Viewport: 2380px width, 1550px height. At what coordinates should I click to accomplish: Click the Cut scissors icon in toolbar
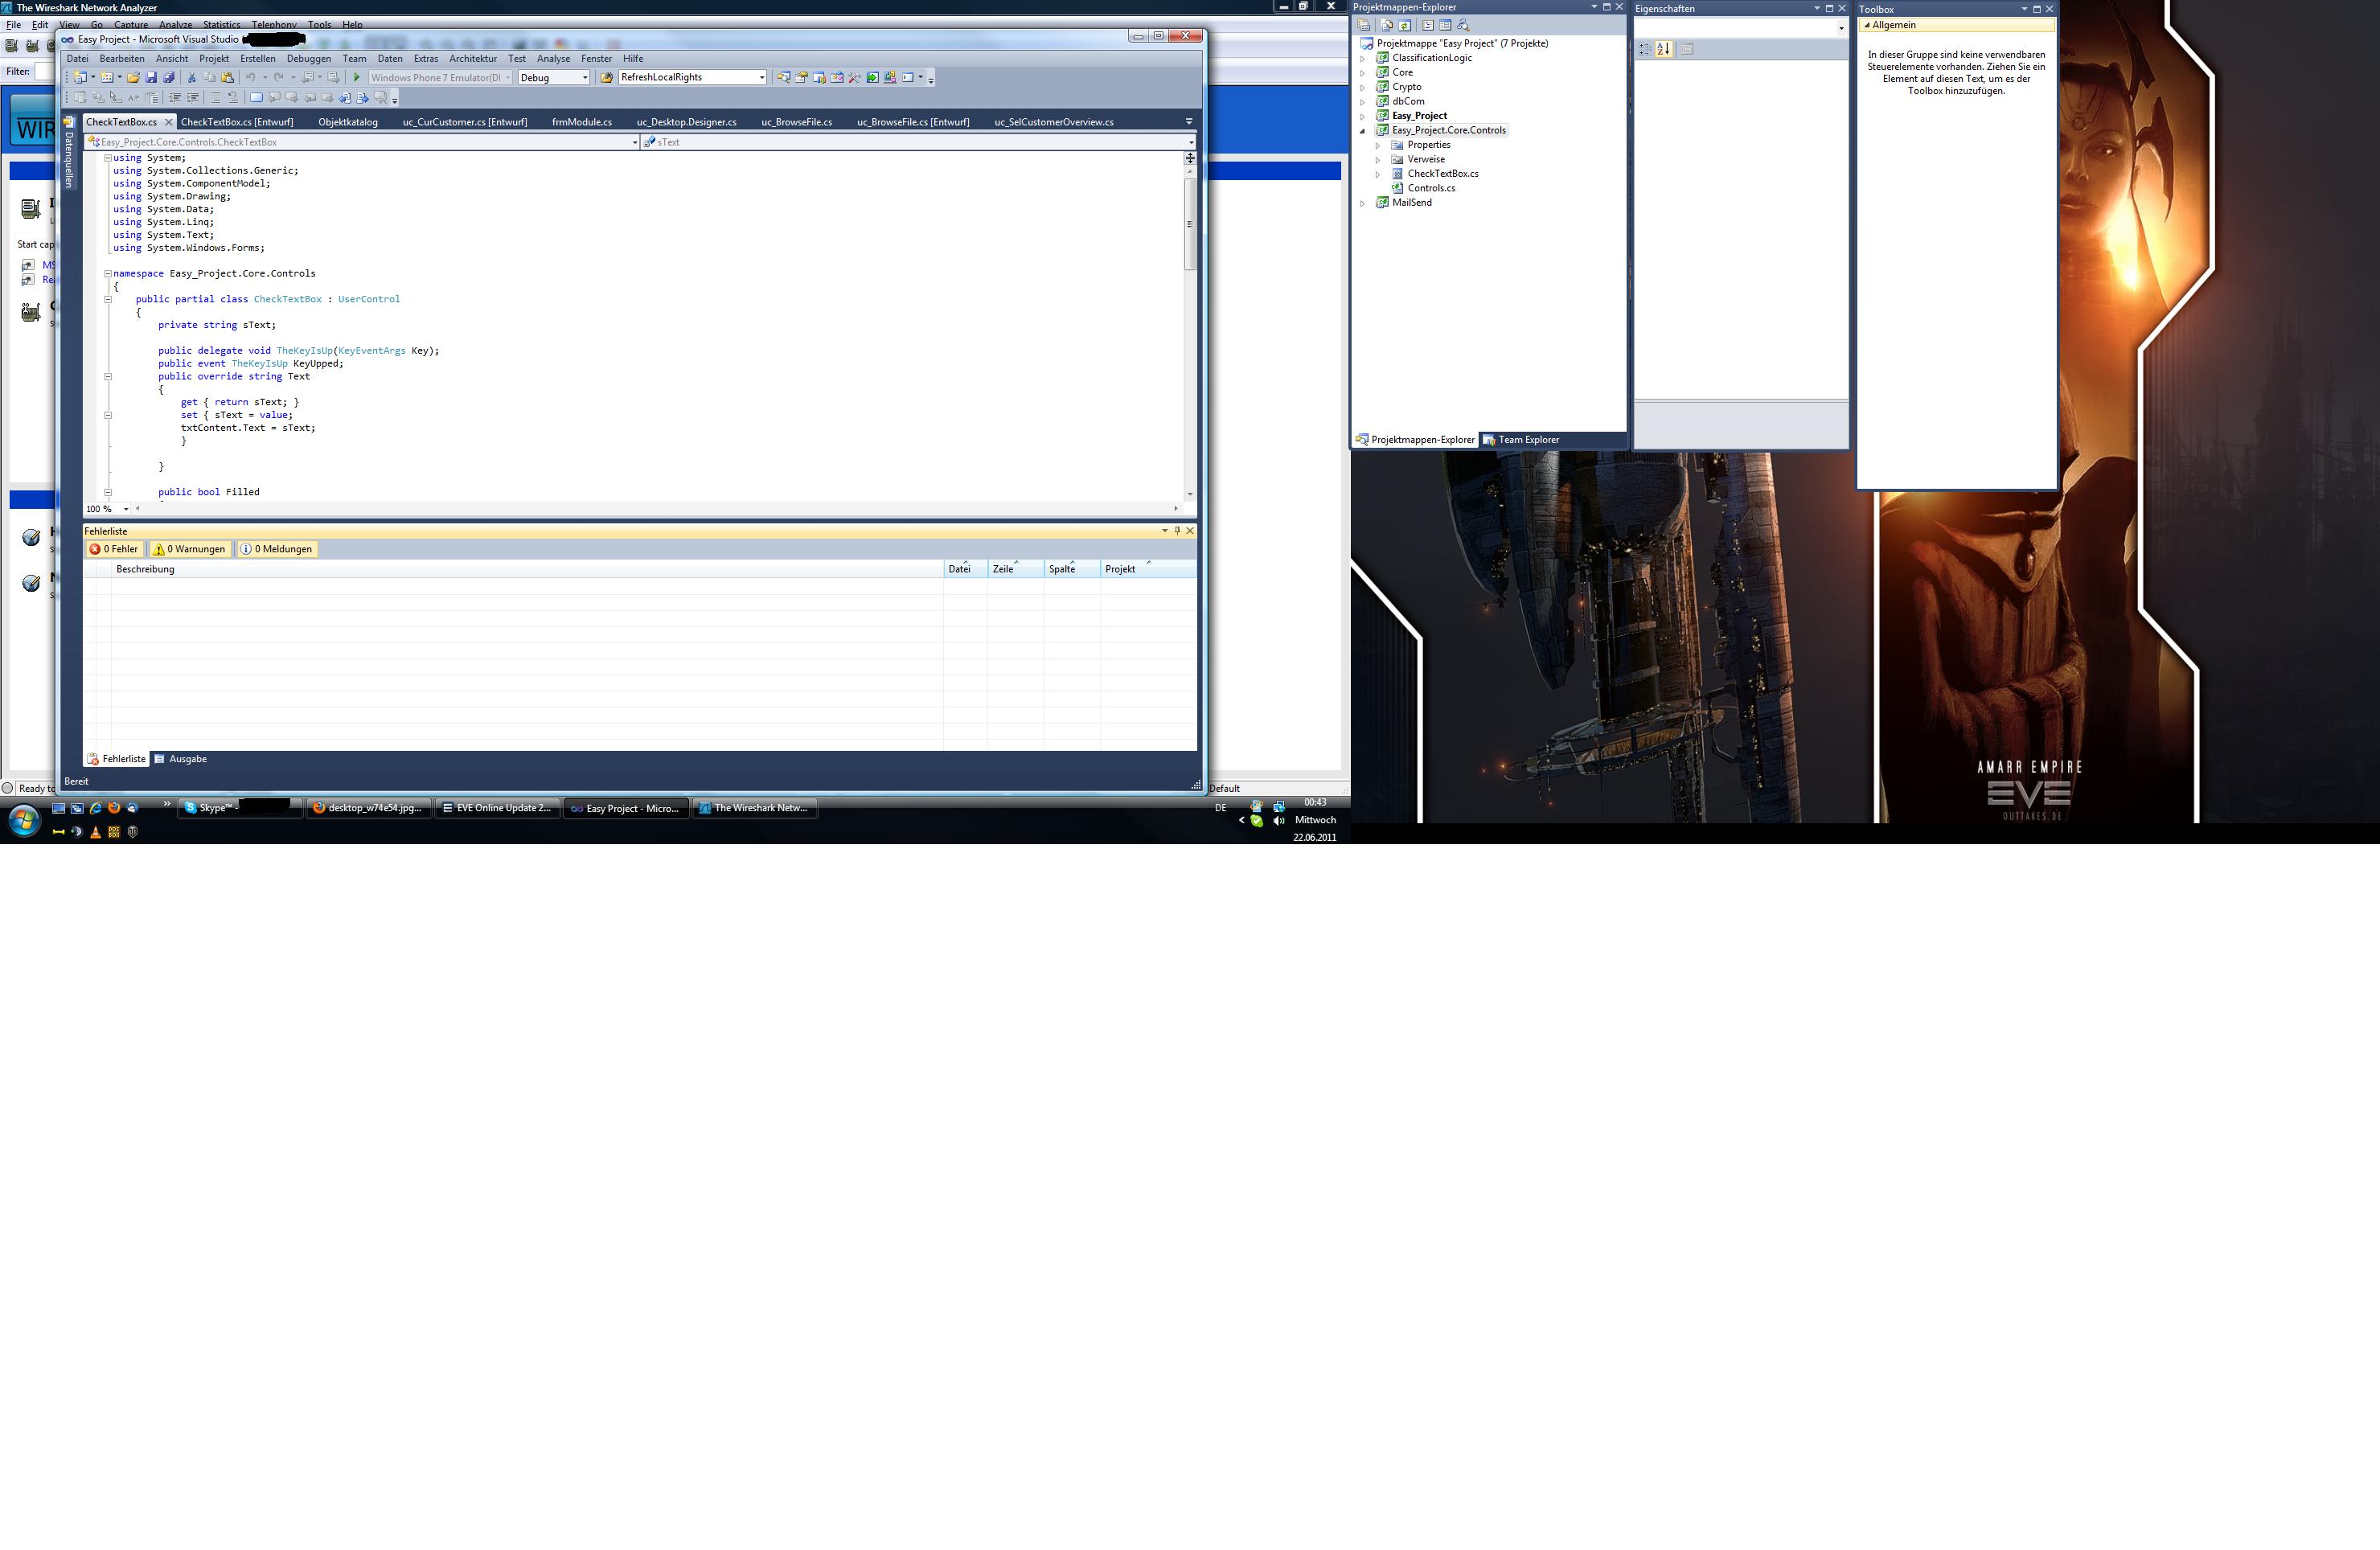pos(192,78)
